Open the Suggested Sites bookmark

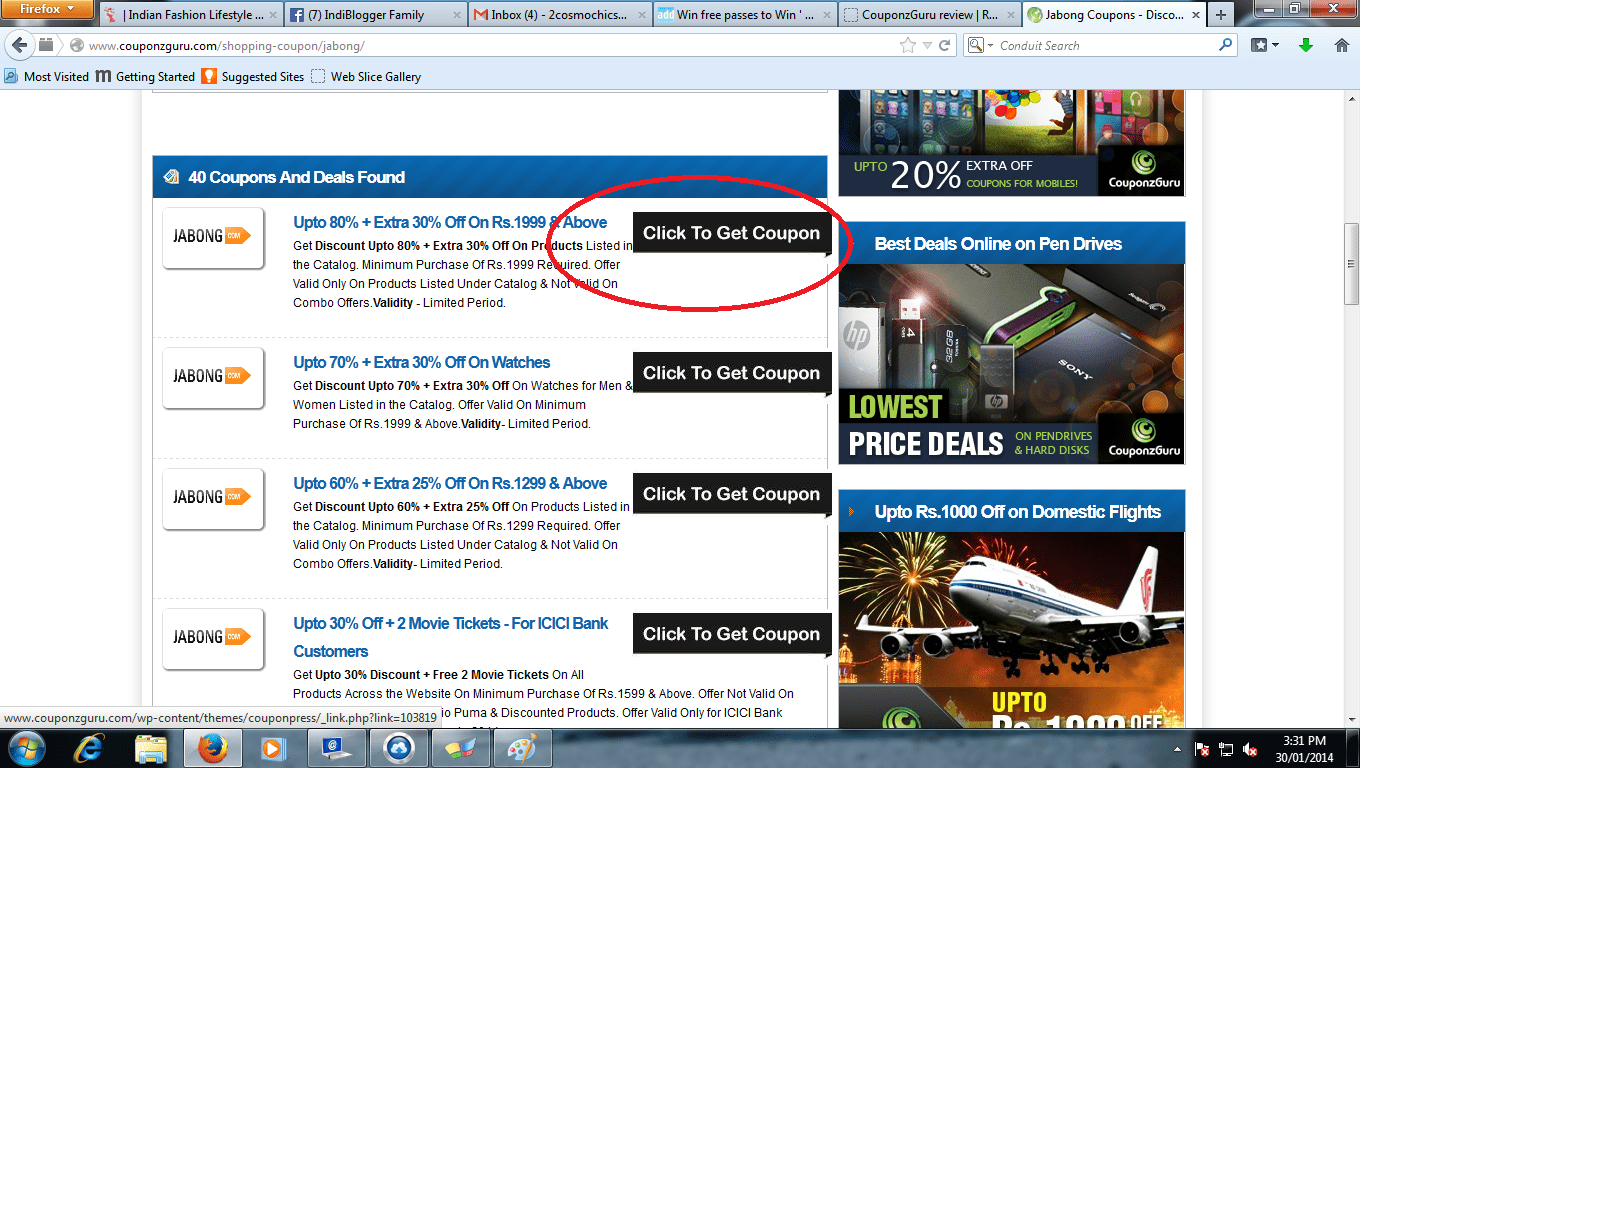pos(253,77)
